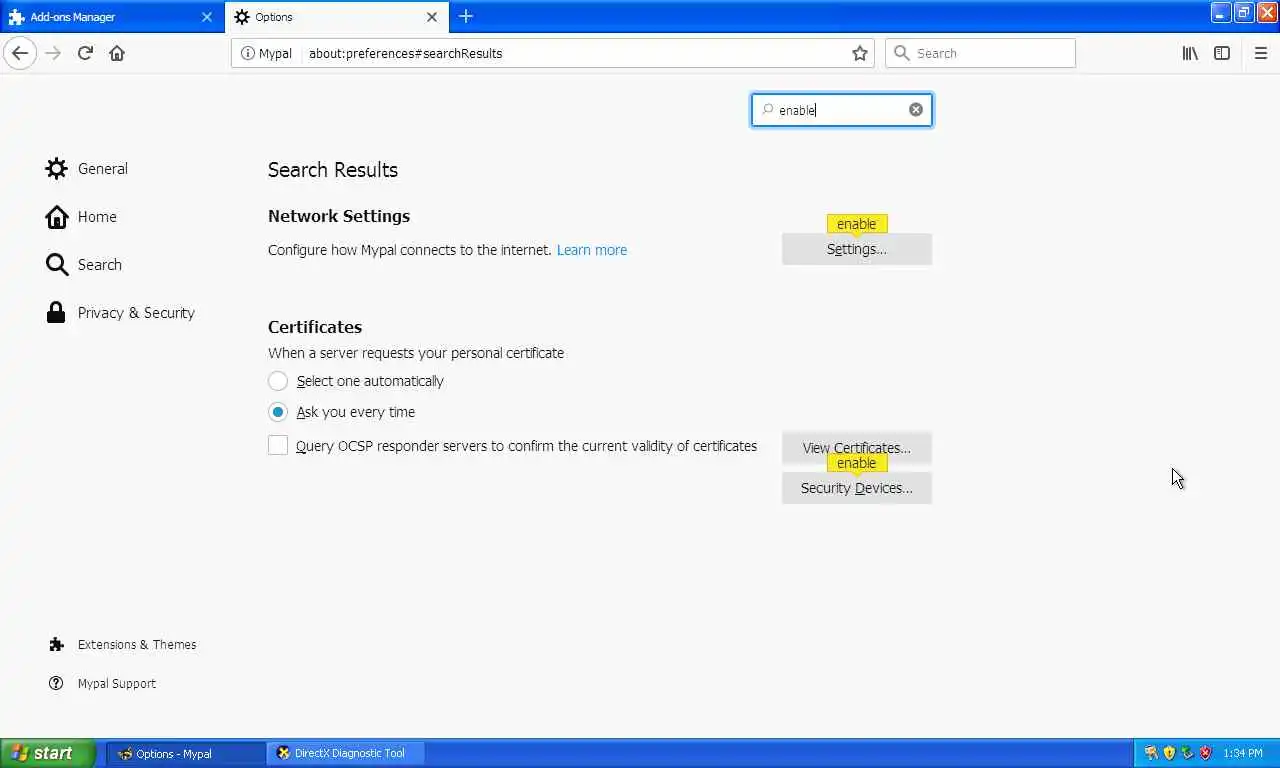The width and height of the screenshot is (1280, 768).
Task: Click the View Certificates button
Action: click(x=857, y=448)
